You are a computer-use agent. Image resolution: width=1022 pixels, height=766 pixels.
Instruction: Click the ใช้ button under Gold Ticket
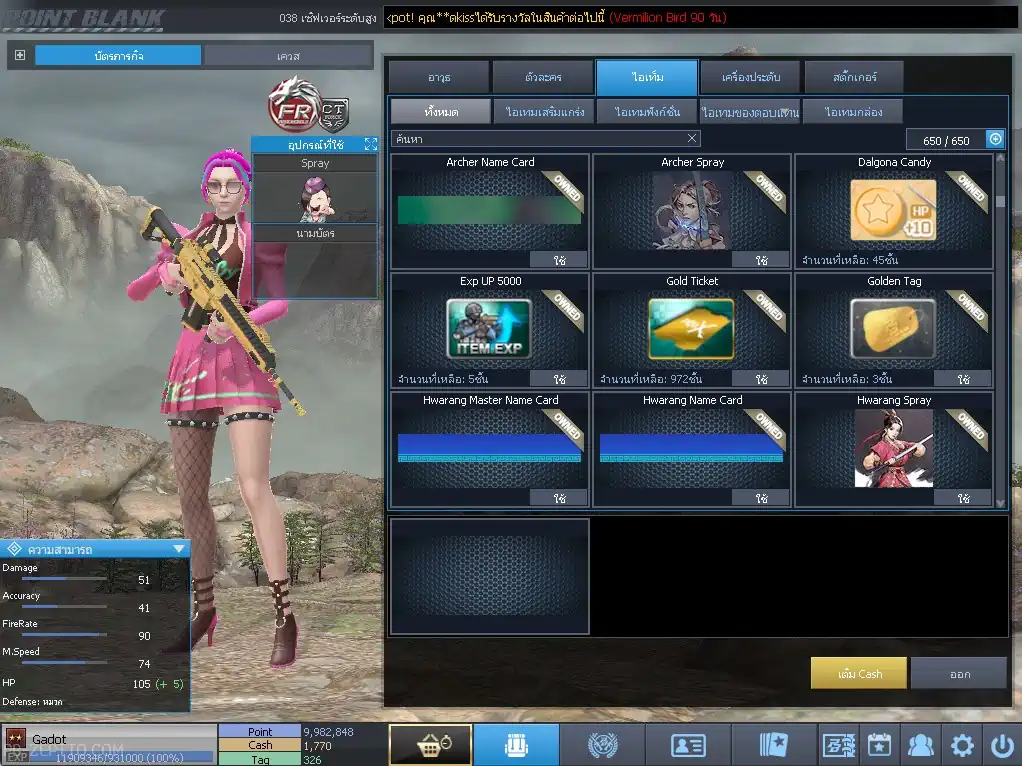(761, 379)
